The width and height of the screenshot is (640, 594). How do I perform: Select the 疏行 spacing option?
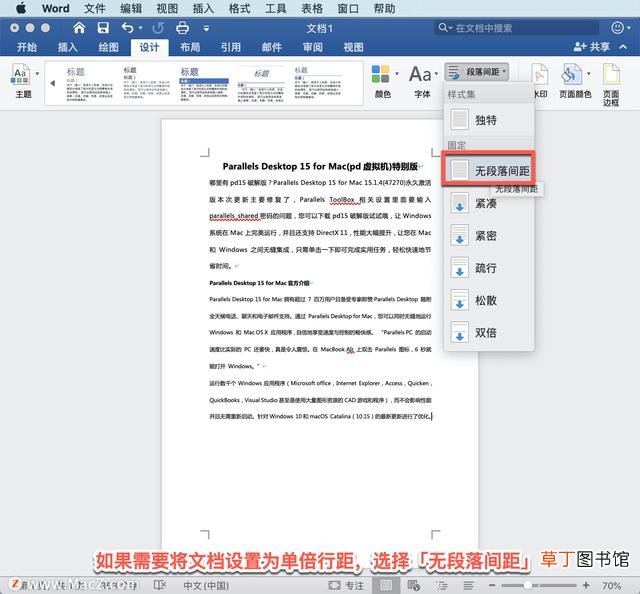tap(489, 268)
